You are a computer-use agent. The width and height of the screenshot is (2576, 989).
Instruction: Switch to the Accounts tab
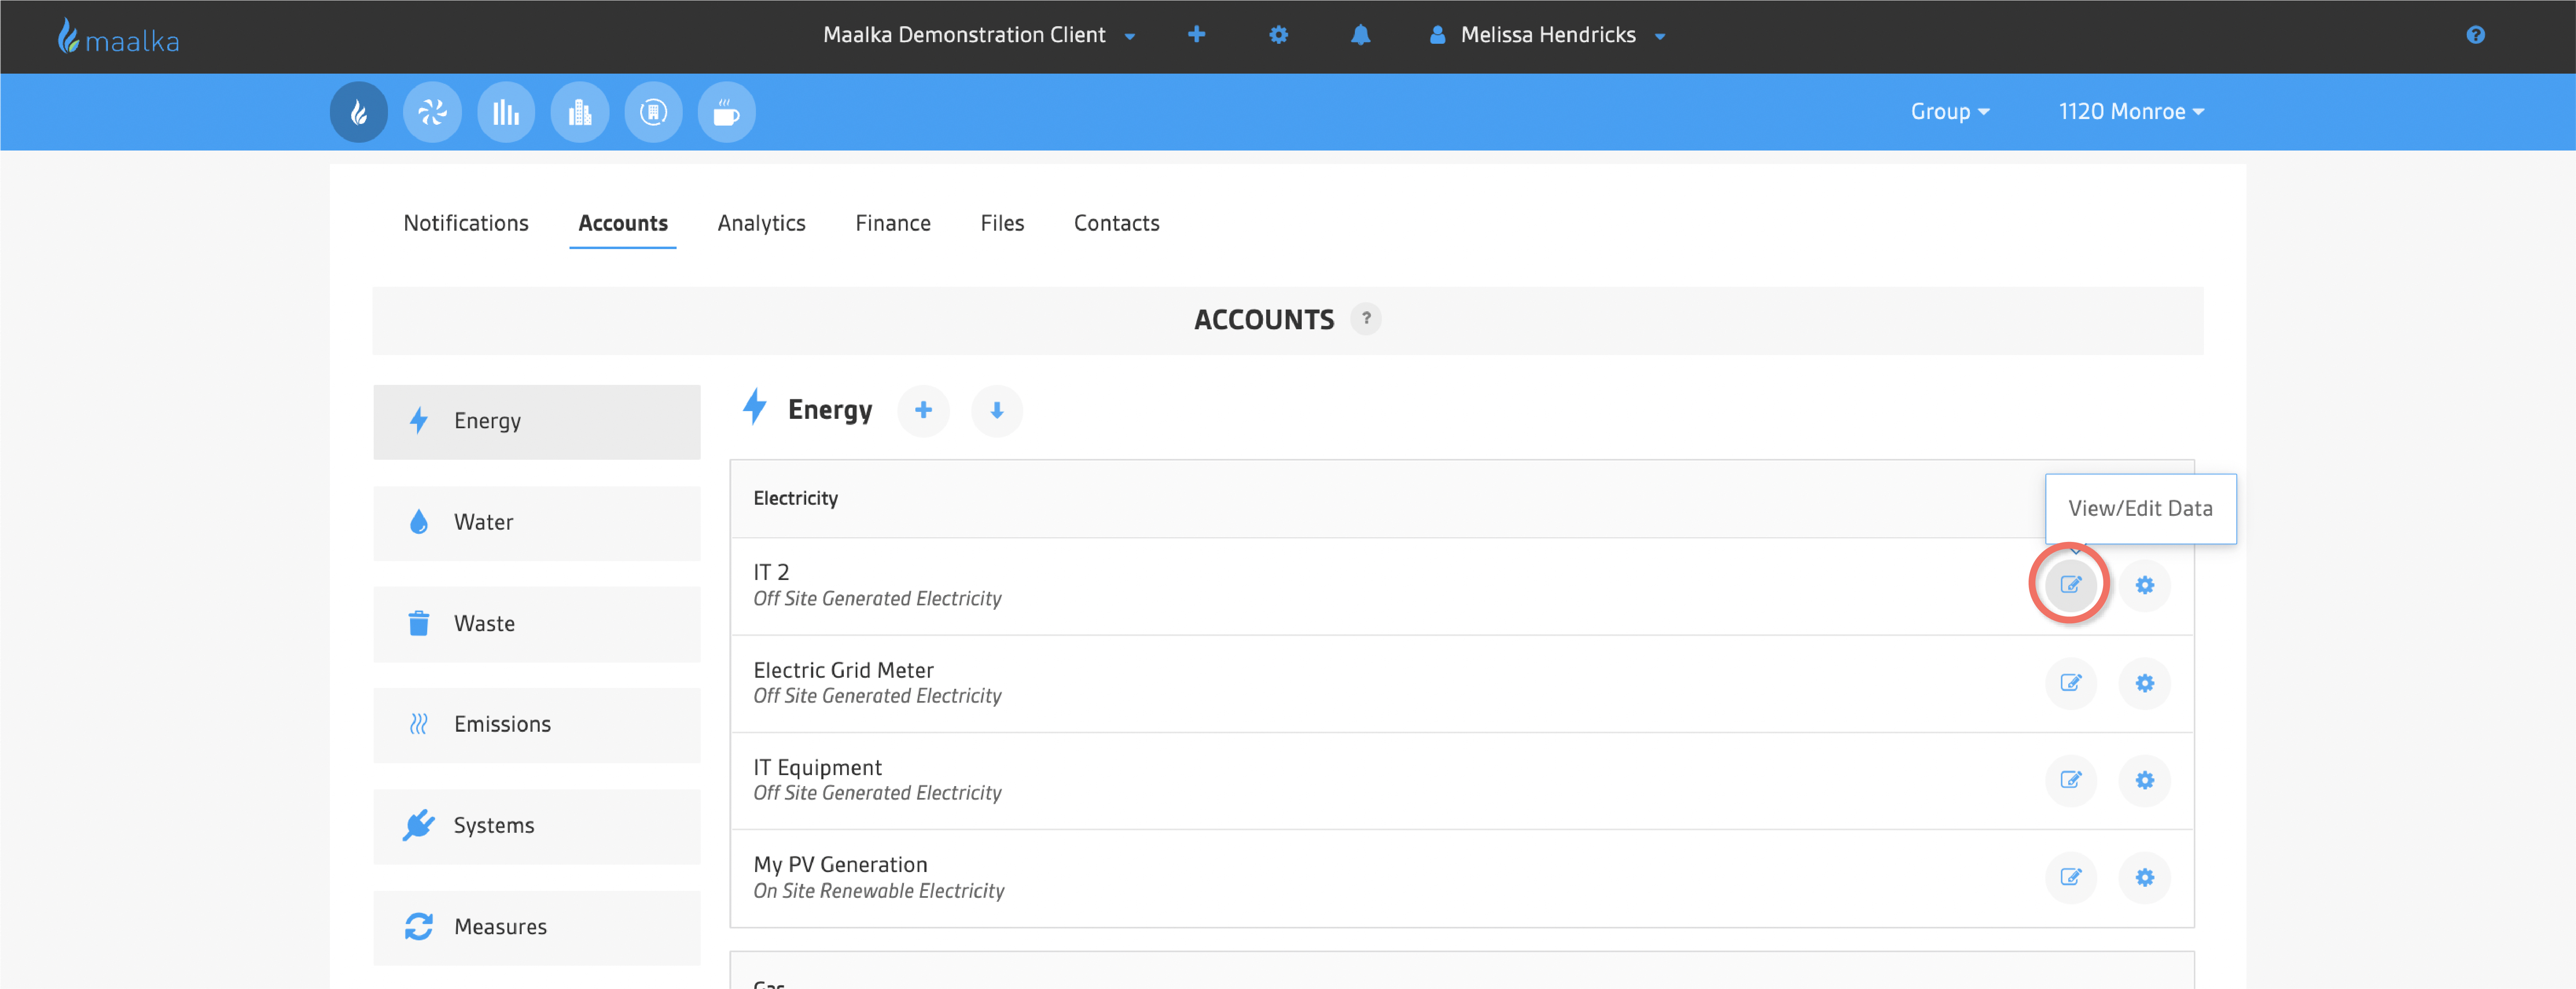pos(623,223)
